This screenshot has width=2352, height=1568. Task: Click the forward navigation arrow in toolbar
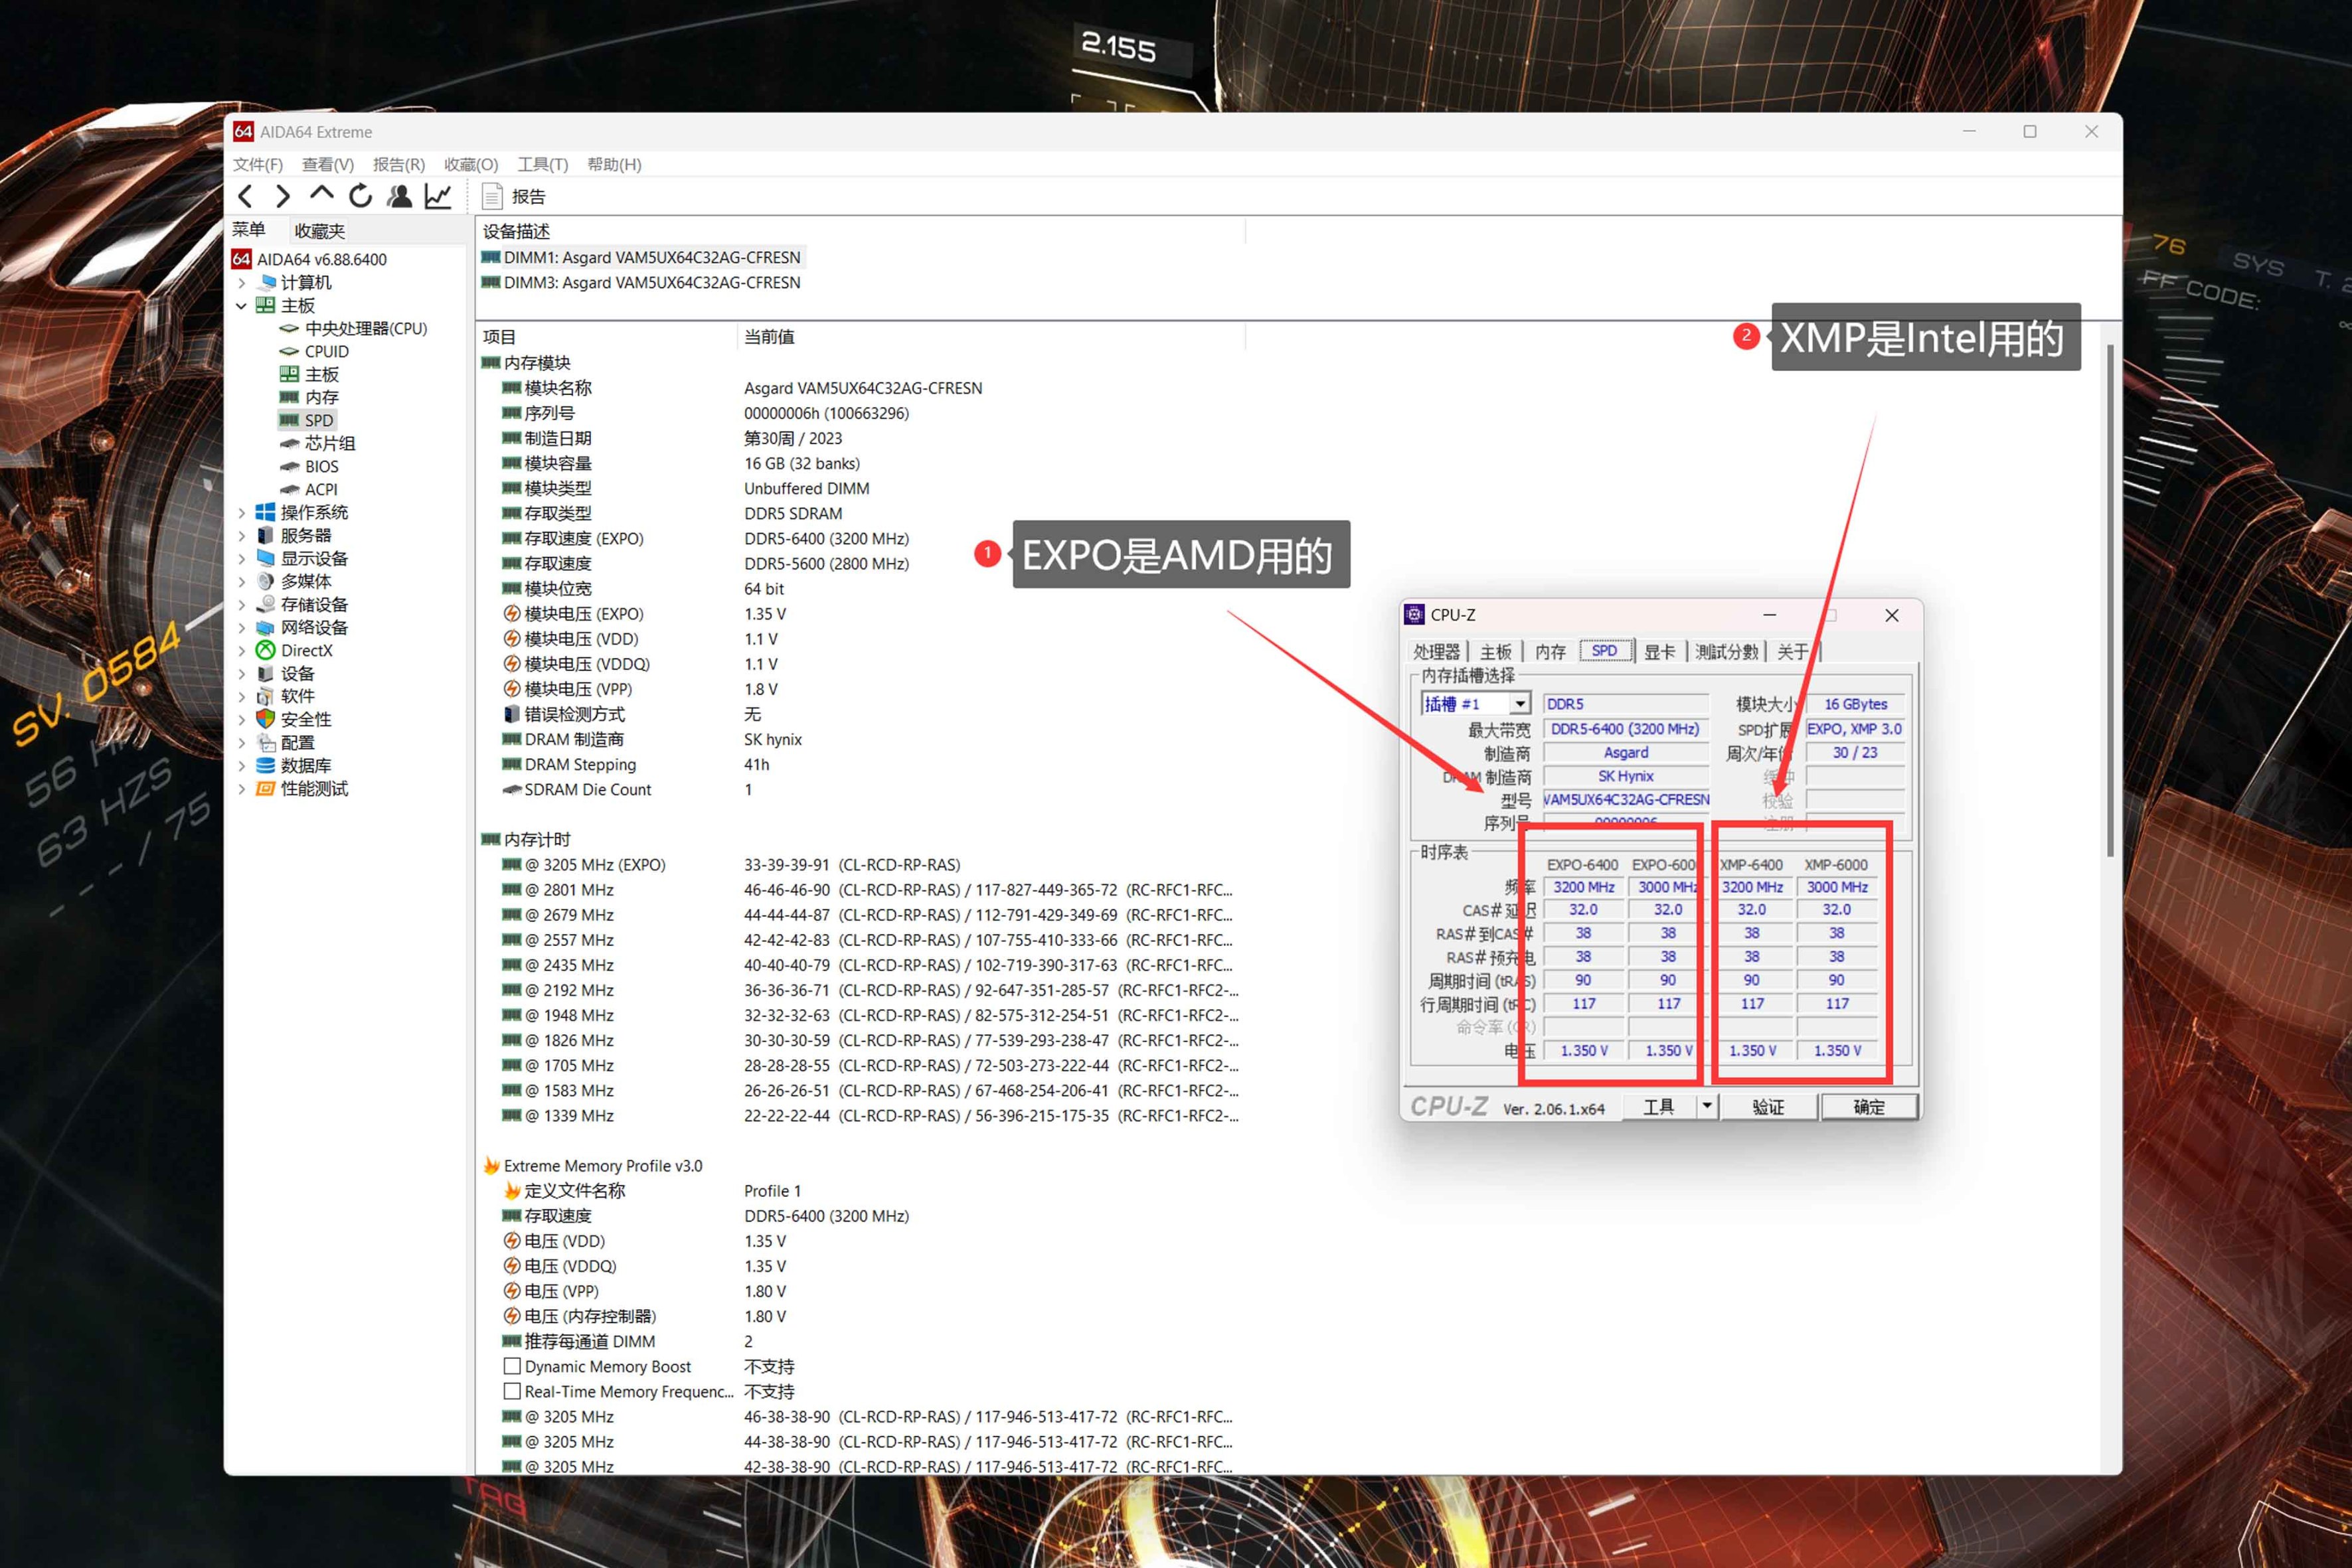(x=283, y=196)
